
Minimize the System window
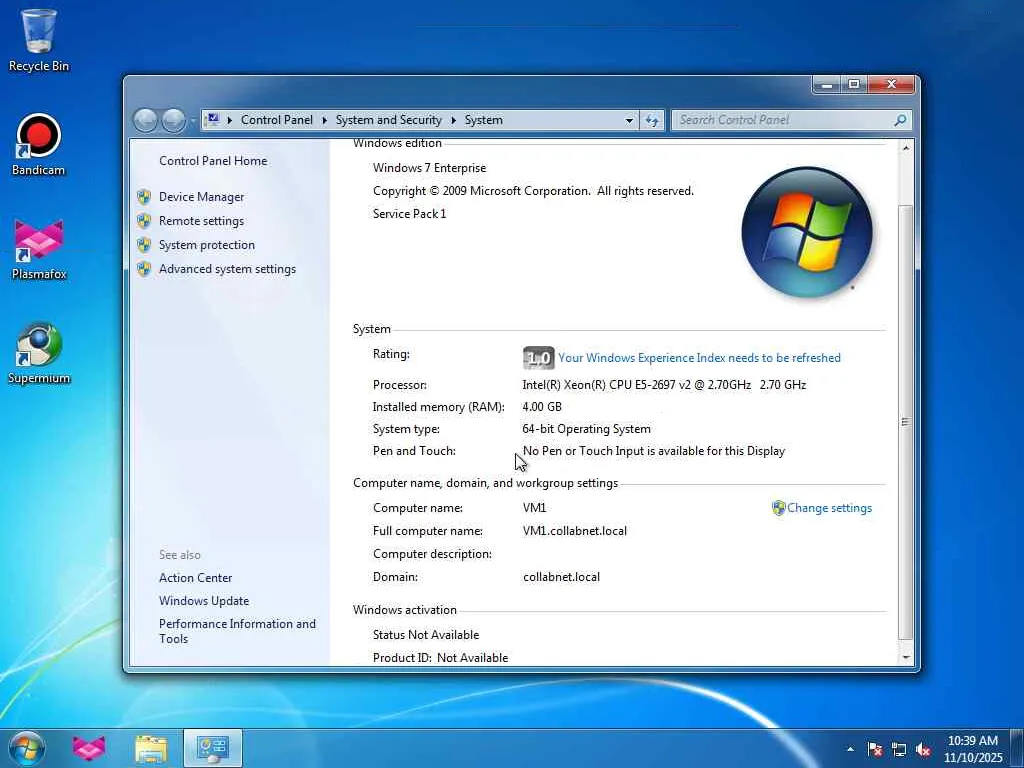coord(827,84)
